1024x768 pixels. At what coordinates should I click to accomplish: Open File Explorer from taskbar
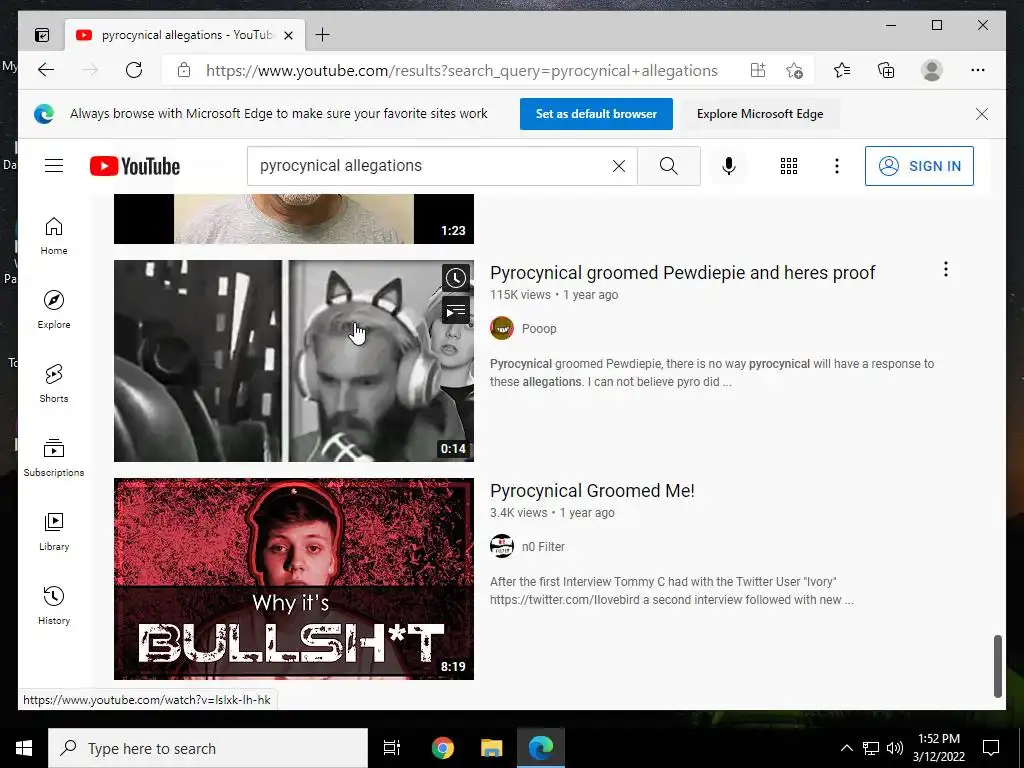pos(492,748)
